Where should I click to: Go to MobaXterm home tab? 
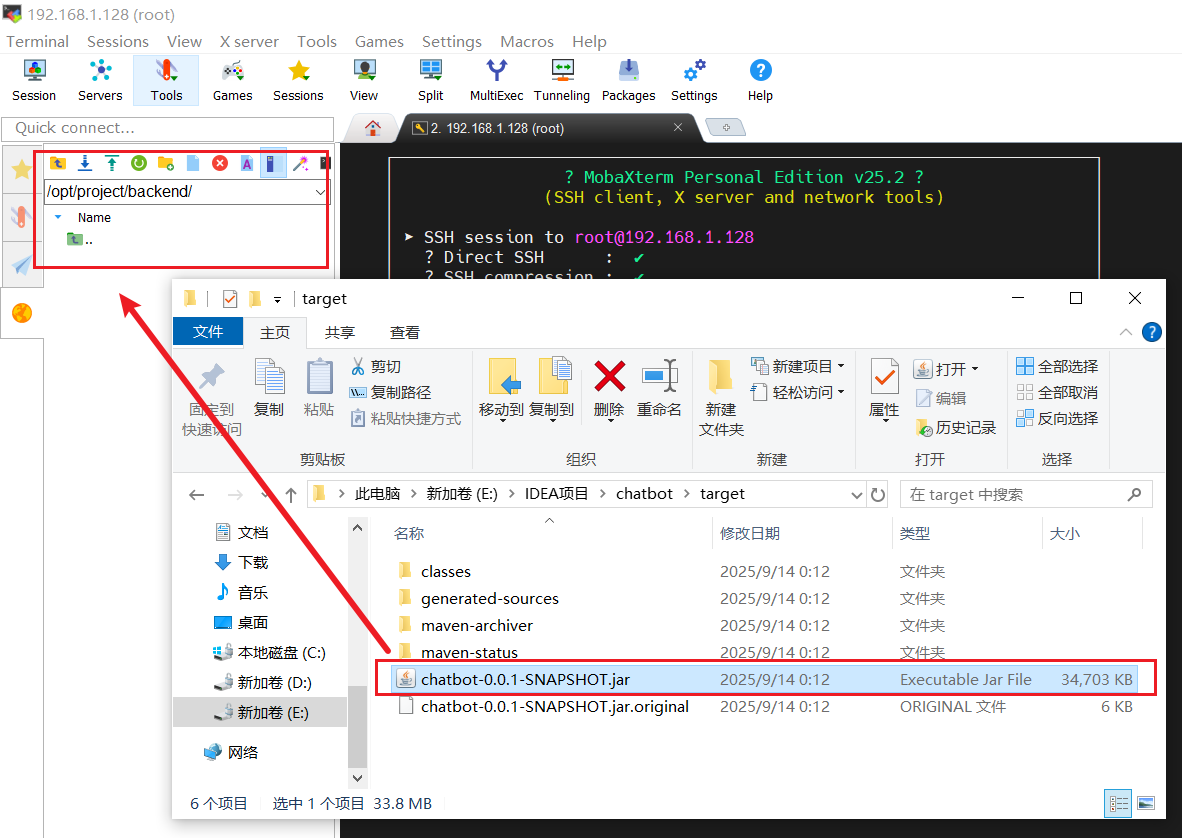click(x=372, y=128)
